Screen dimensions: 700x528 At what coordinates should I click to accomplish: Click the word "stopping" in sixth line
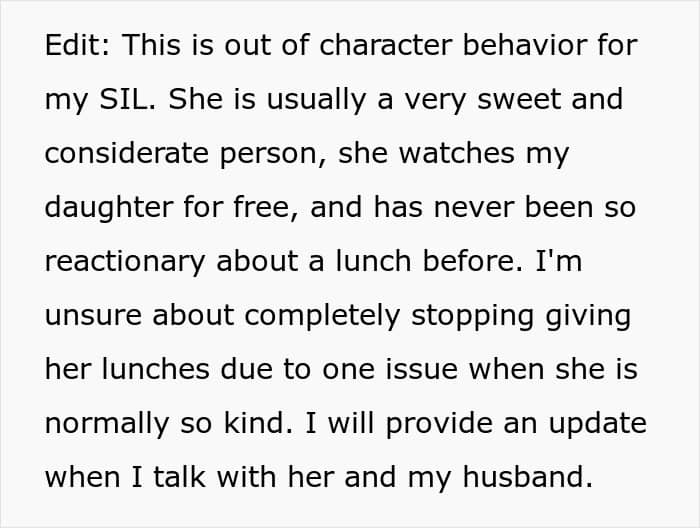tap(472, 316)
